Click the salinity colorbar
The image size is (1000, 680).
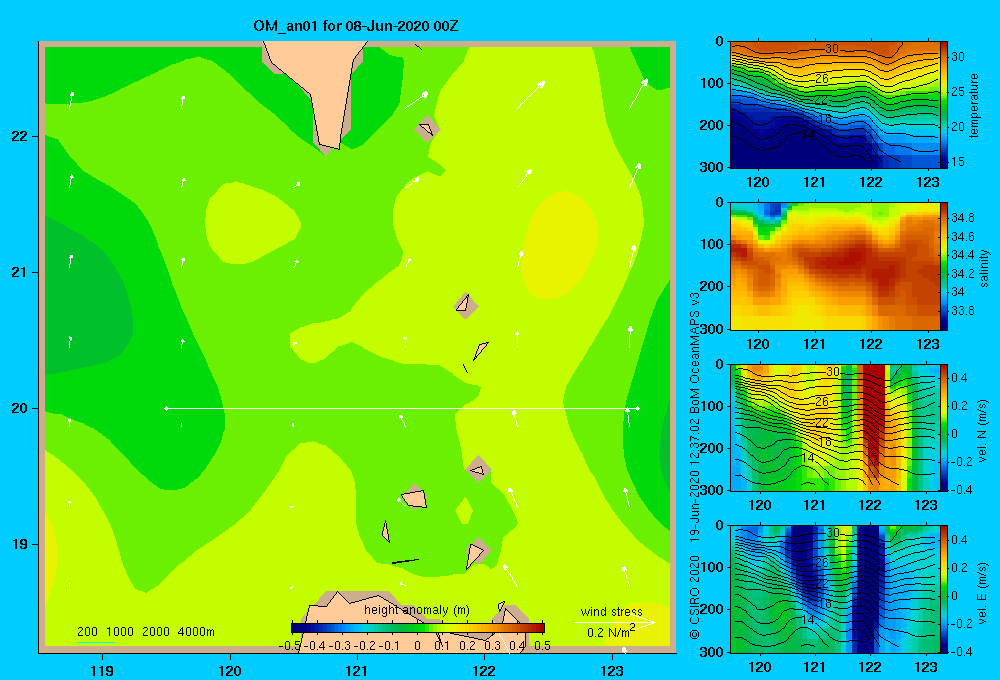point(944,266)
